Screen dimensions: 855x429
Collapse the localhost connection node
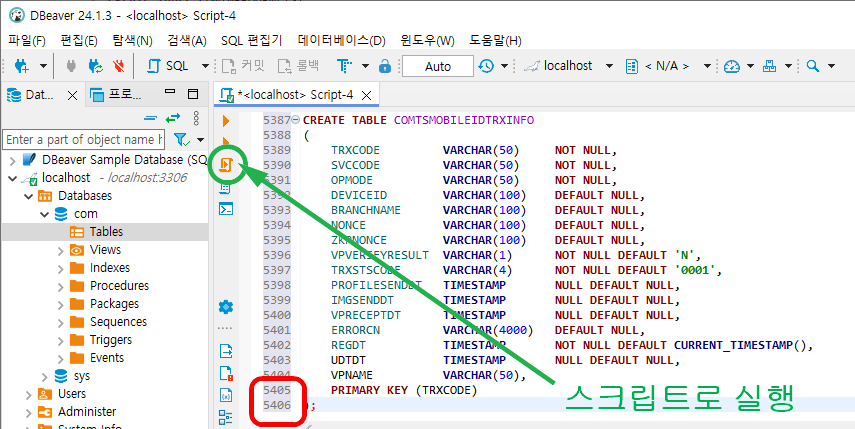pyautogui.click(x=13, y=178)
